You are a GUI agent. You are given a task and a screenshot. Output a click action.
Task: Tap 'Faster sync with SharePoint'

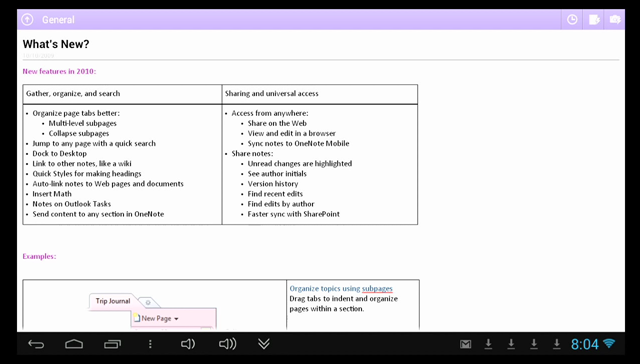pyautogui.click(x=293, y=214)
